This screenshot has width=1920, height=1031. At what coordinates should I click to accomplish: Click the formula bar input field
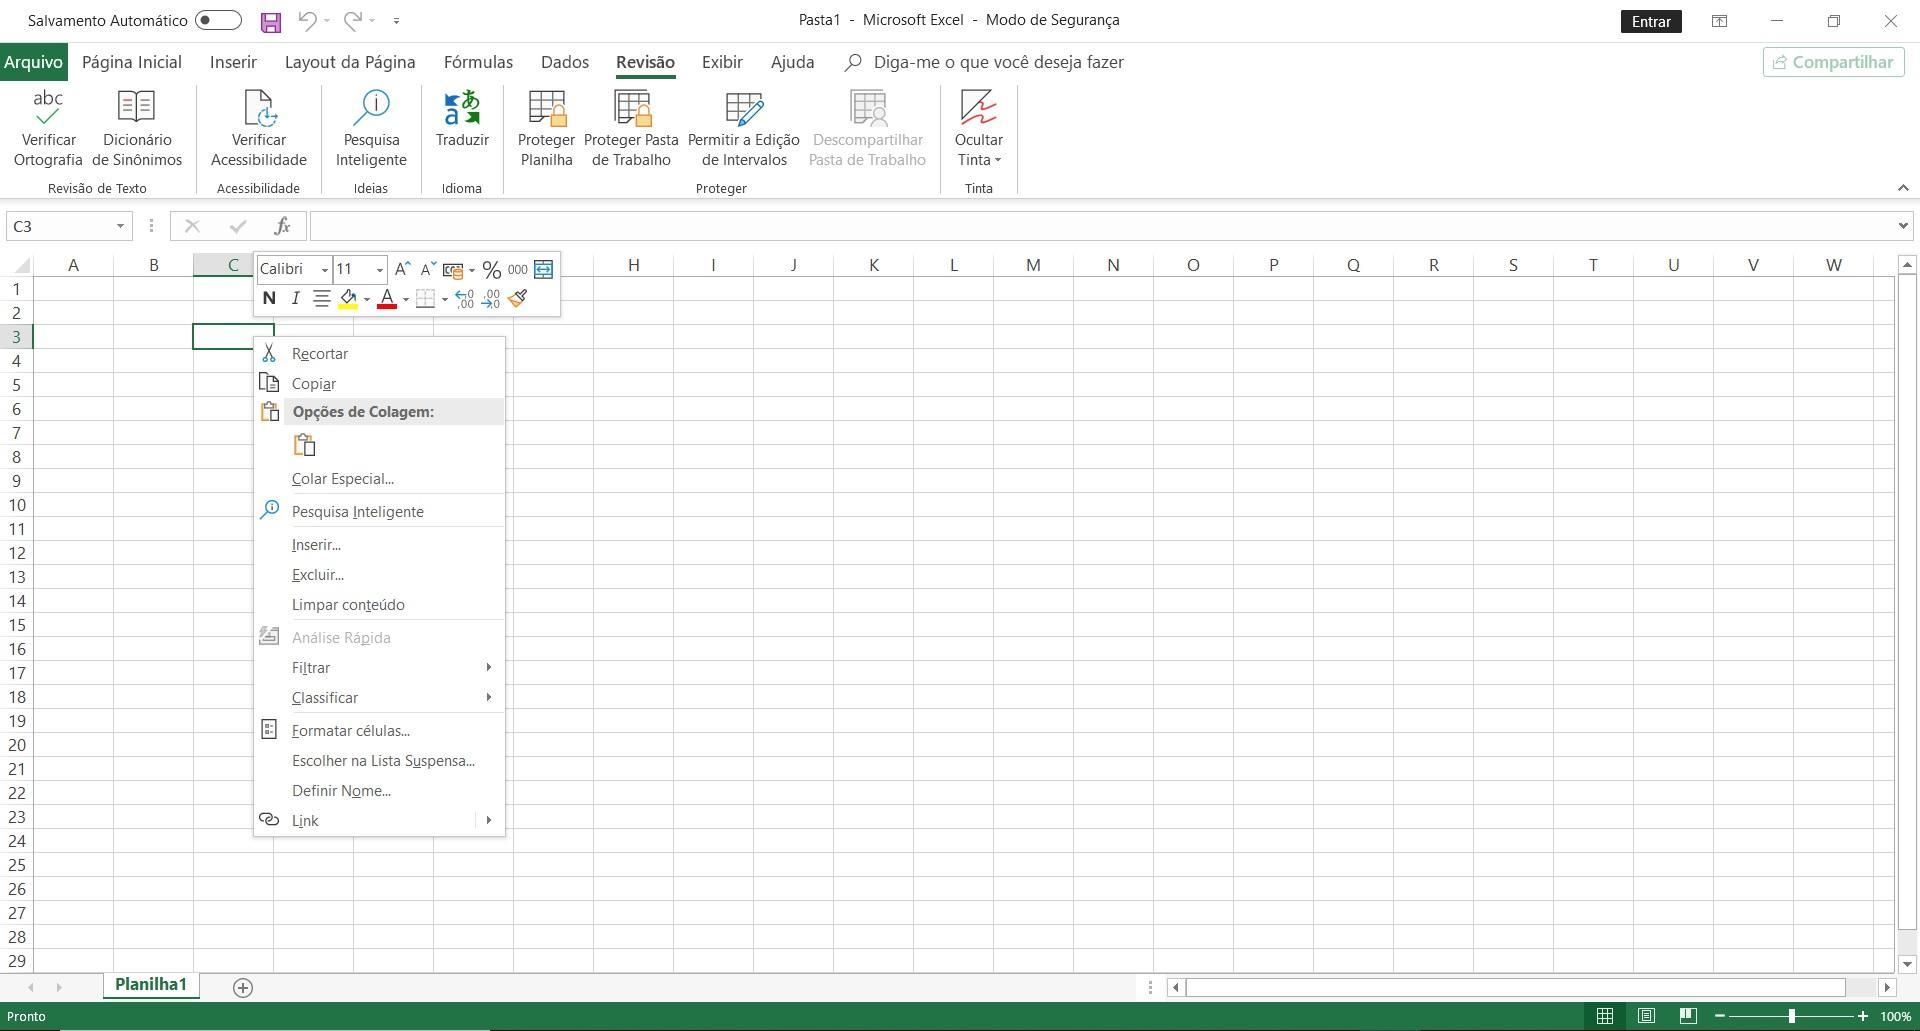[x=1100, y=226]
